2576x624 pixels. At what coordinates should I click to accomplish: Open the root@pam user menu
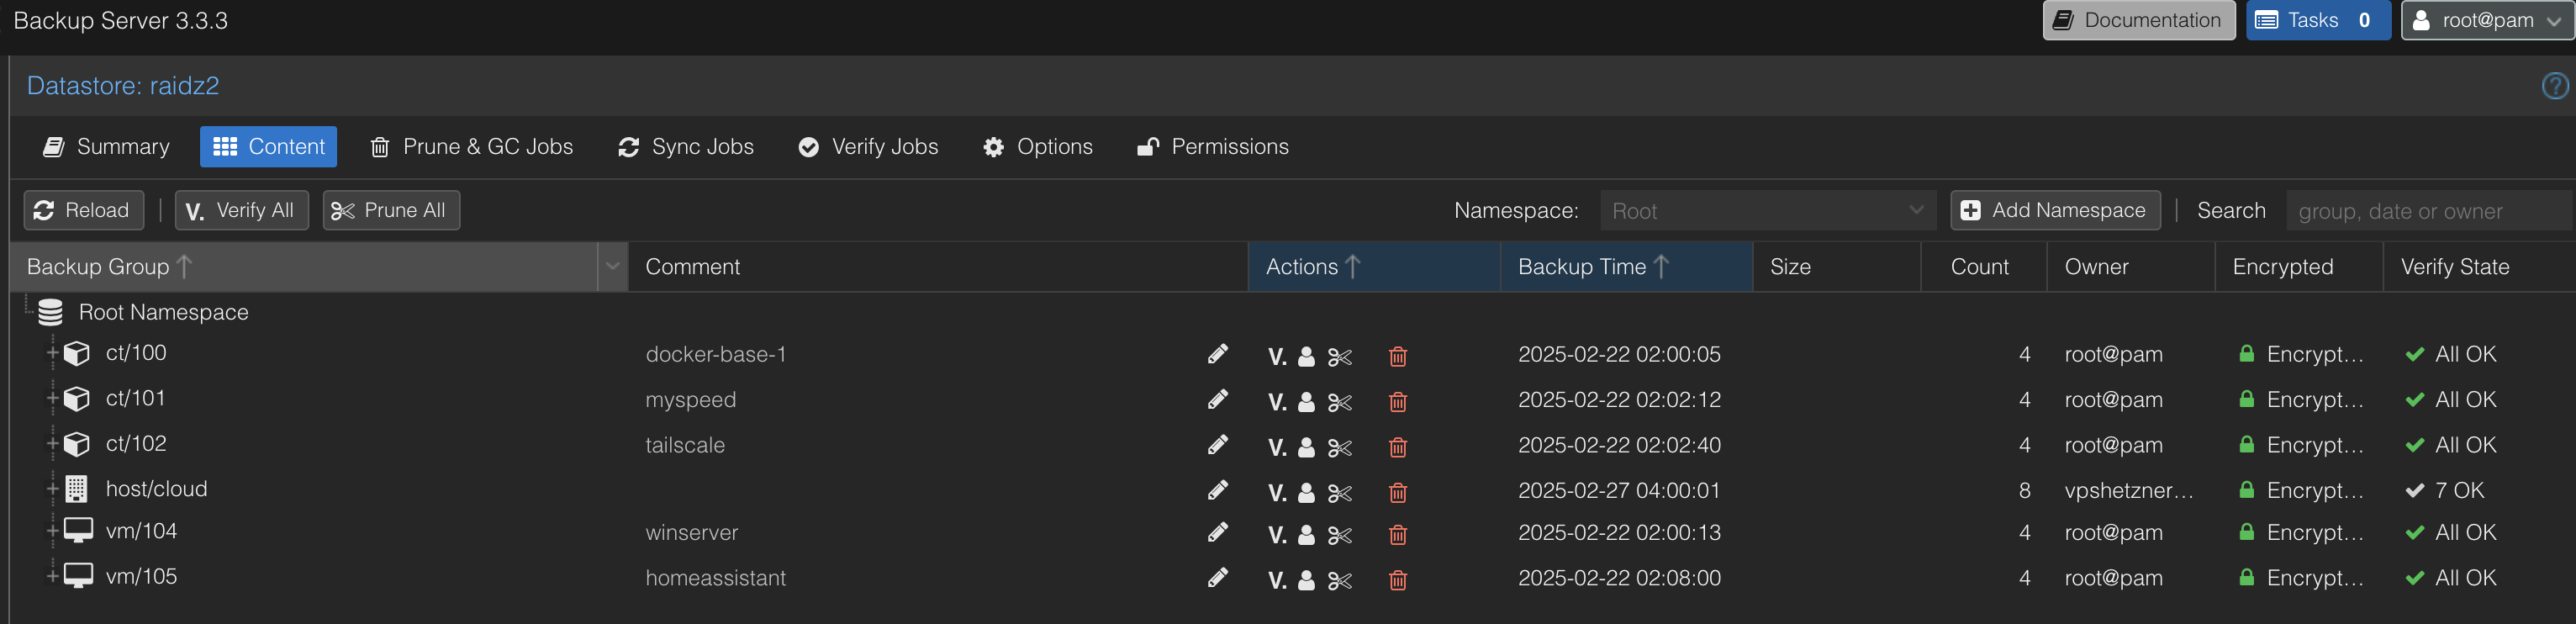(x=2487, y=20)
